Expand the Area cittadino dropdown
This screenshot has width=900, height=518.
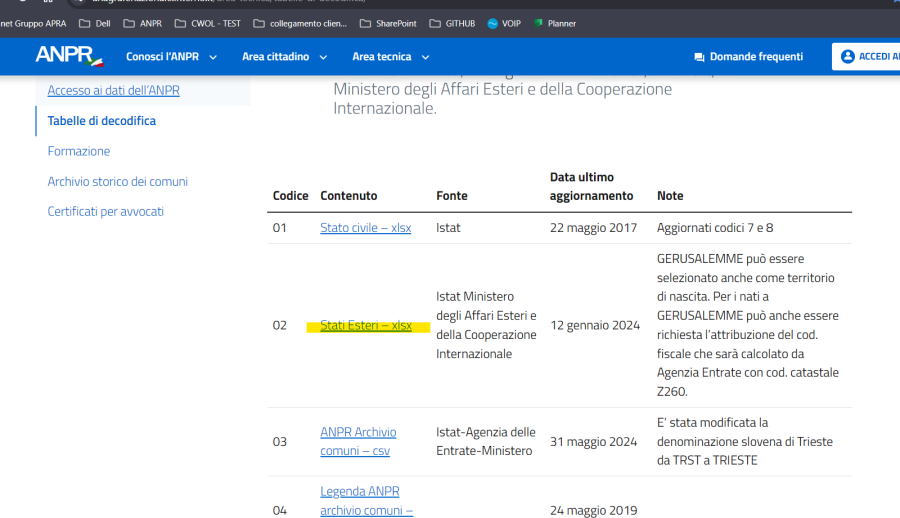coord(284,57)
